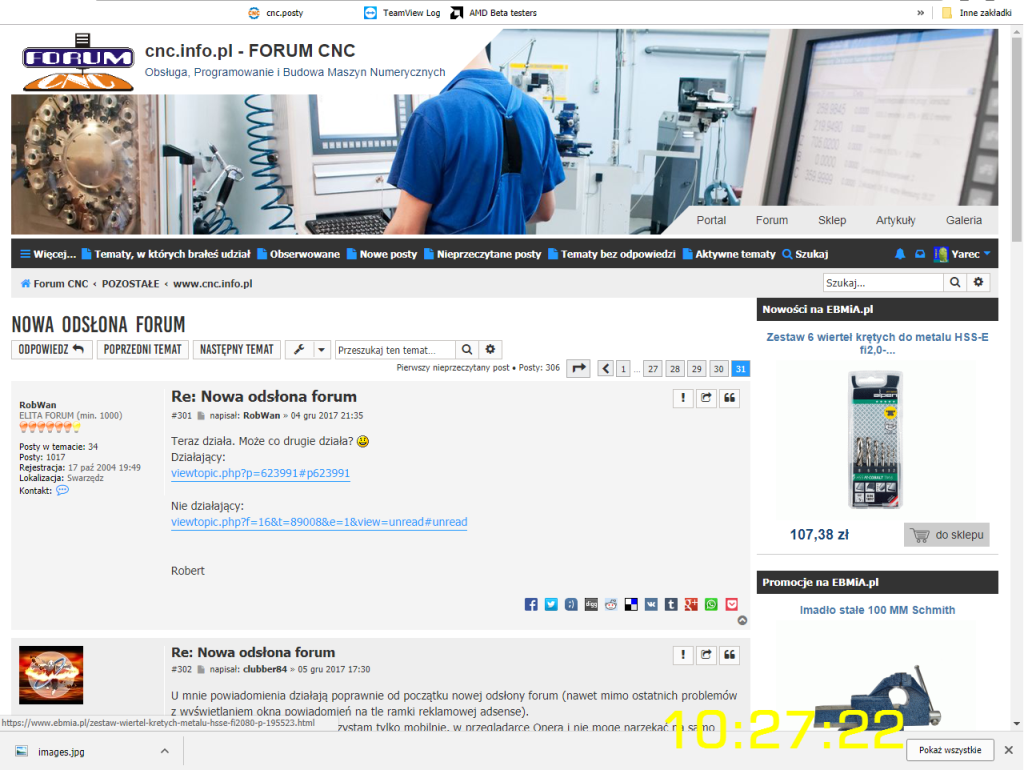Go to page 27 of topic
This screenshot has height=770, width=1024.
coord(653,369)
